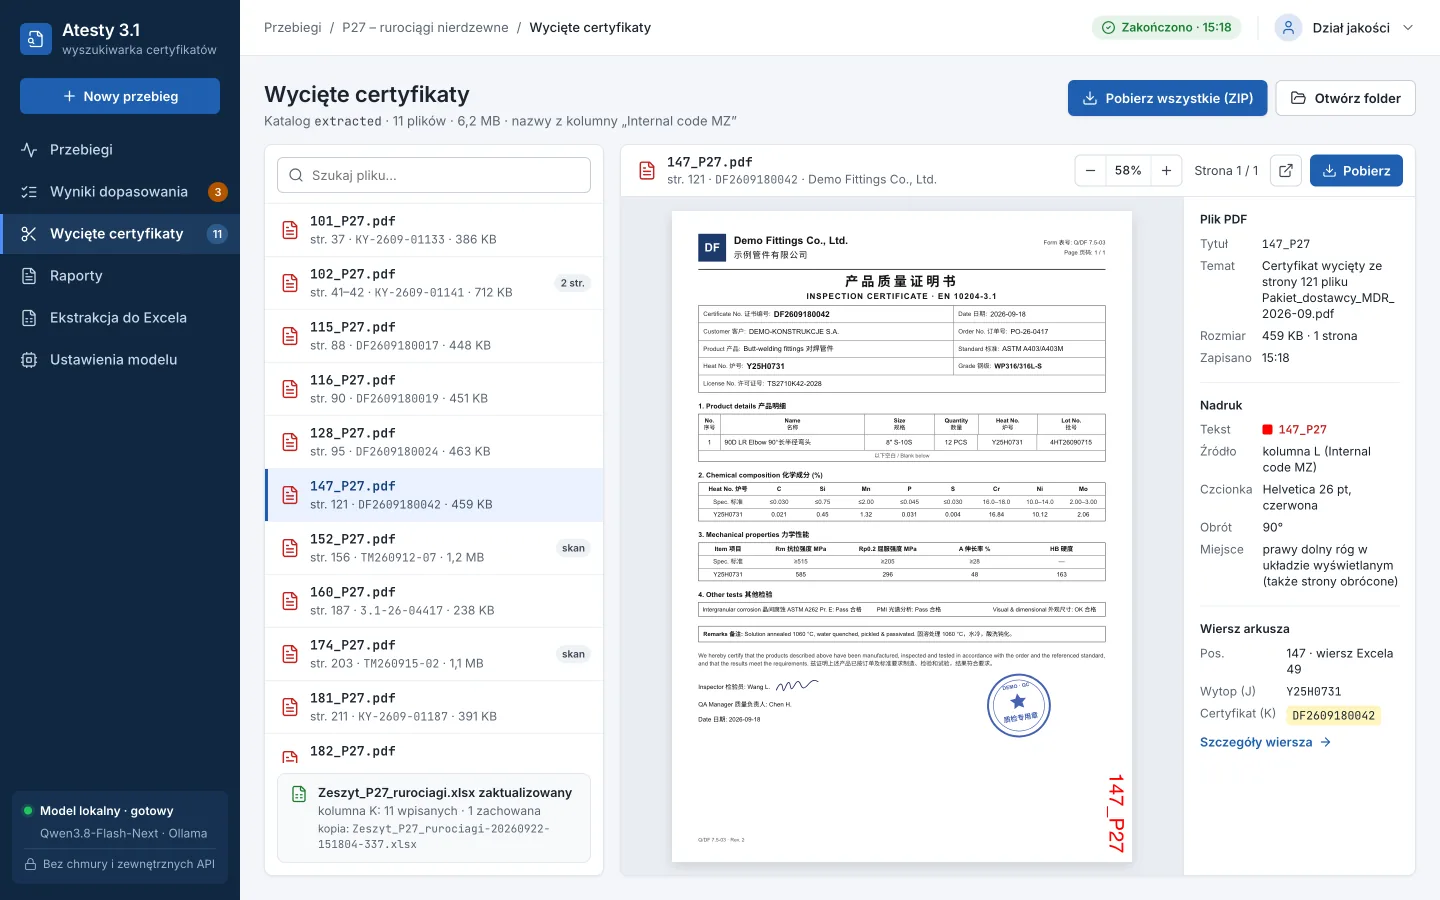Start a new run with Nowy przebieg
The height and width of the screenshot is (900, 1440).
pos(120,96)
